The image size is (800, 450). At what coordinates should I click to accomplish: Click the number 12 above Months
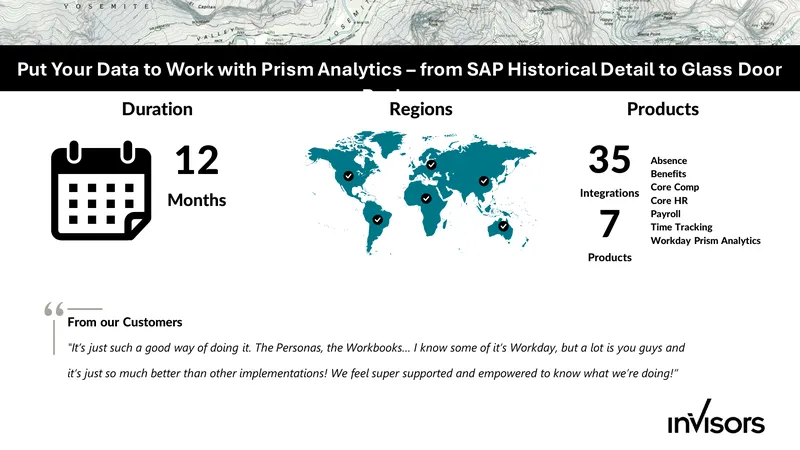197,161
